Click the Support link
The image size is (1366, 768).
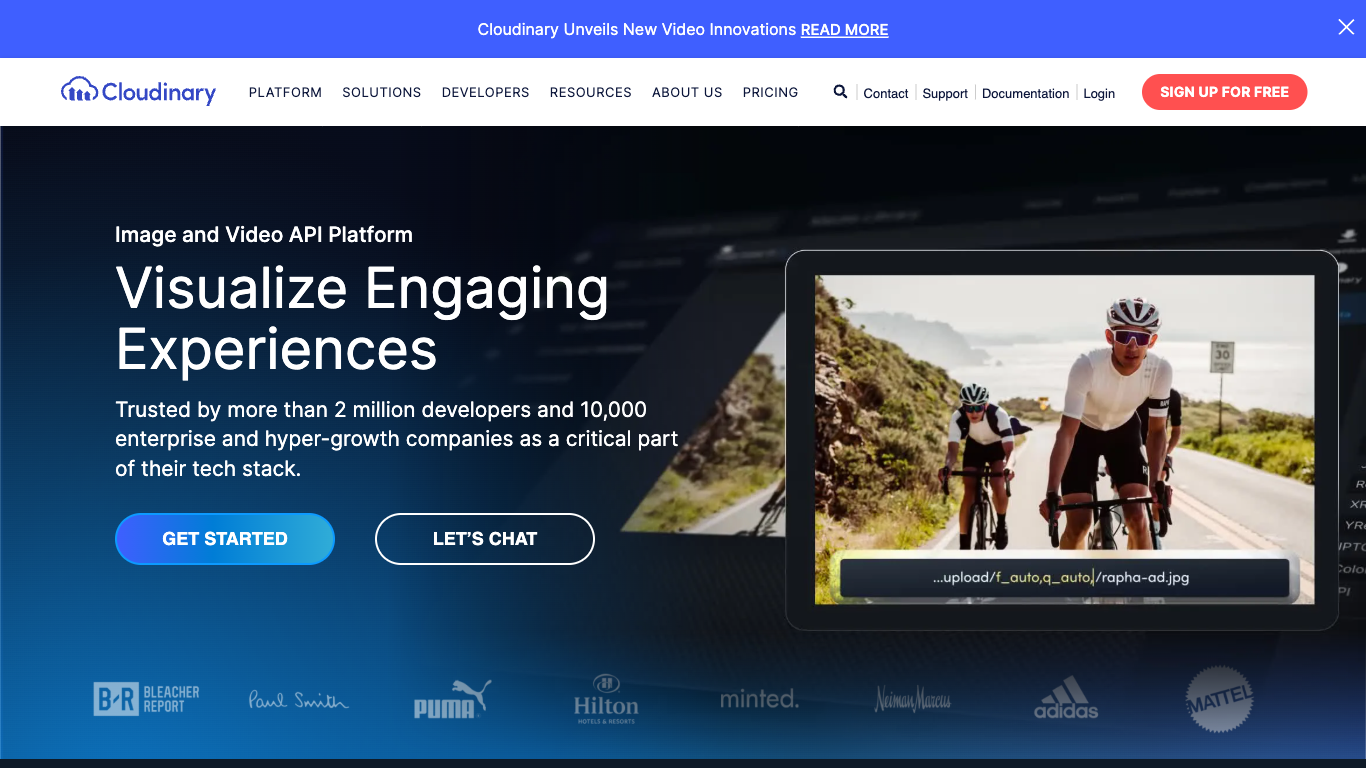click(x=945, y=93)
